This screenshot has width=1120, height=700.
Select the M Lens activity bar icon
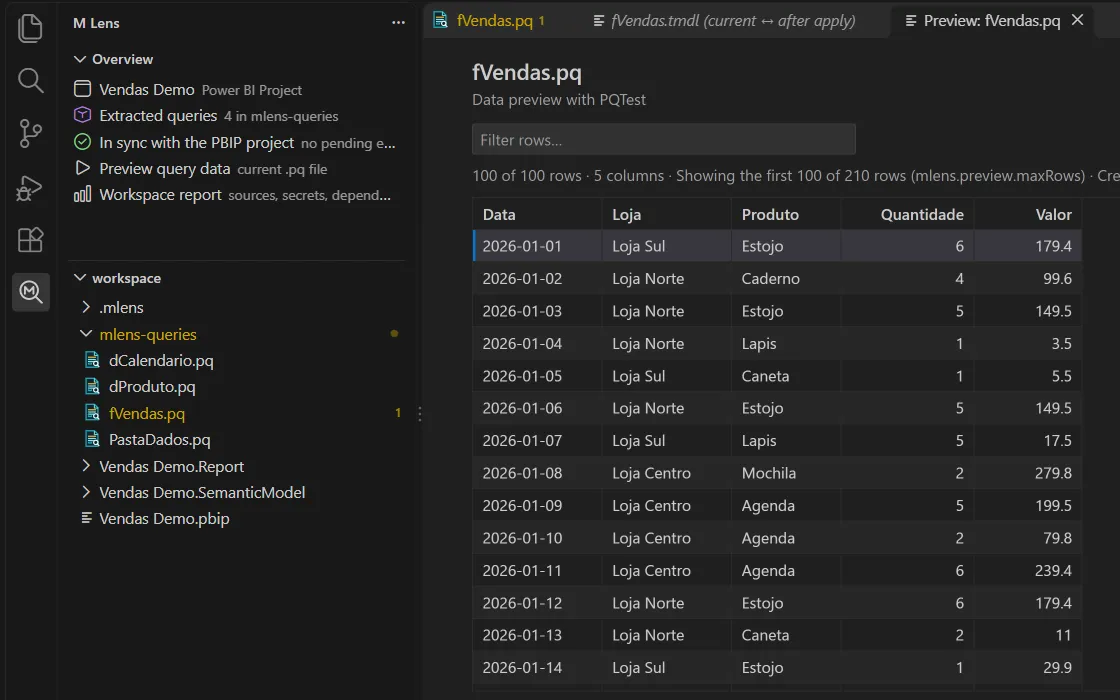point(31,291)
